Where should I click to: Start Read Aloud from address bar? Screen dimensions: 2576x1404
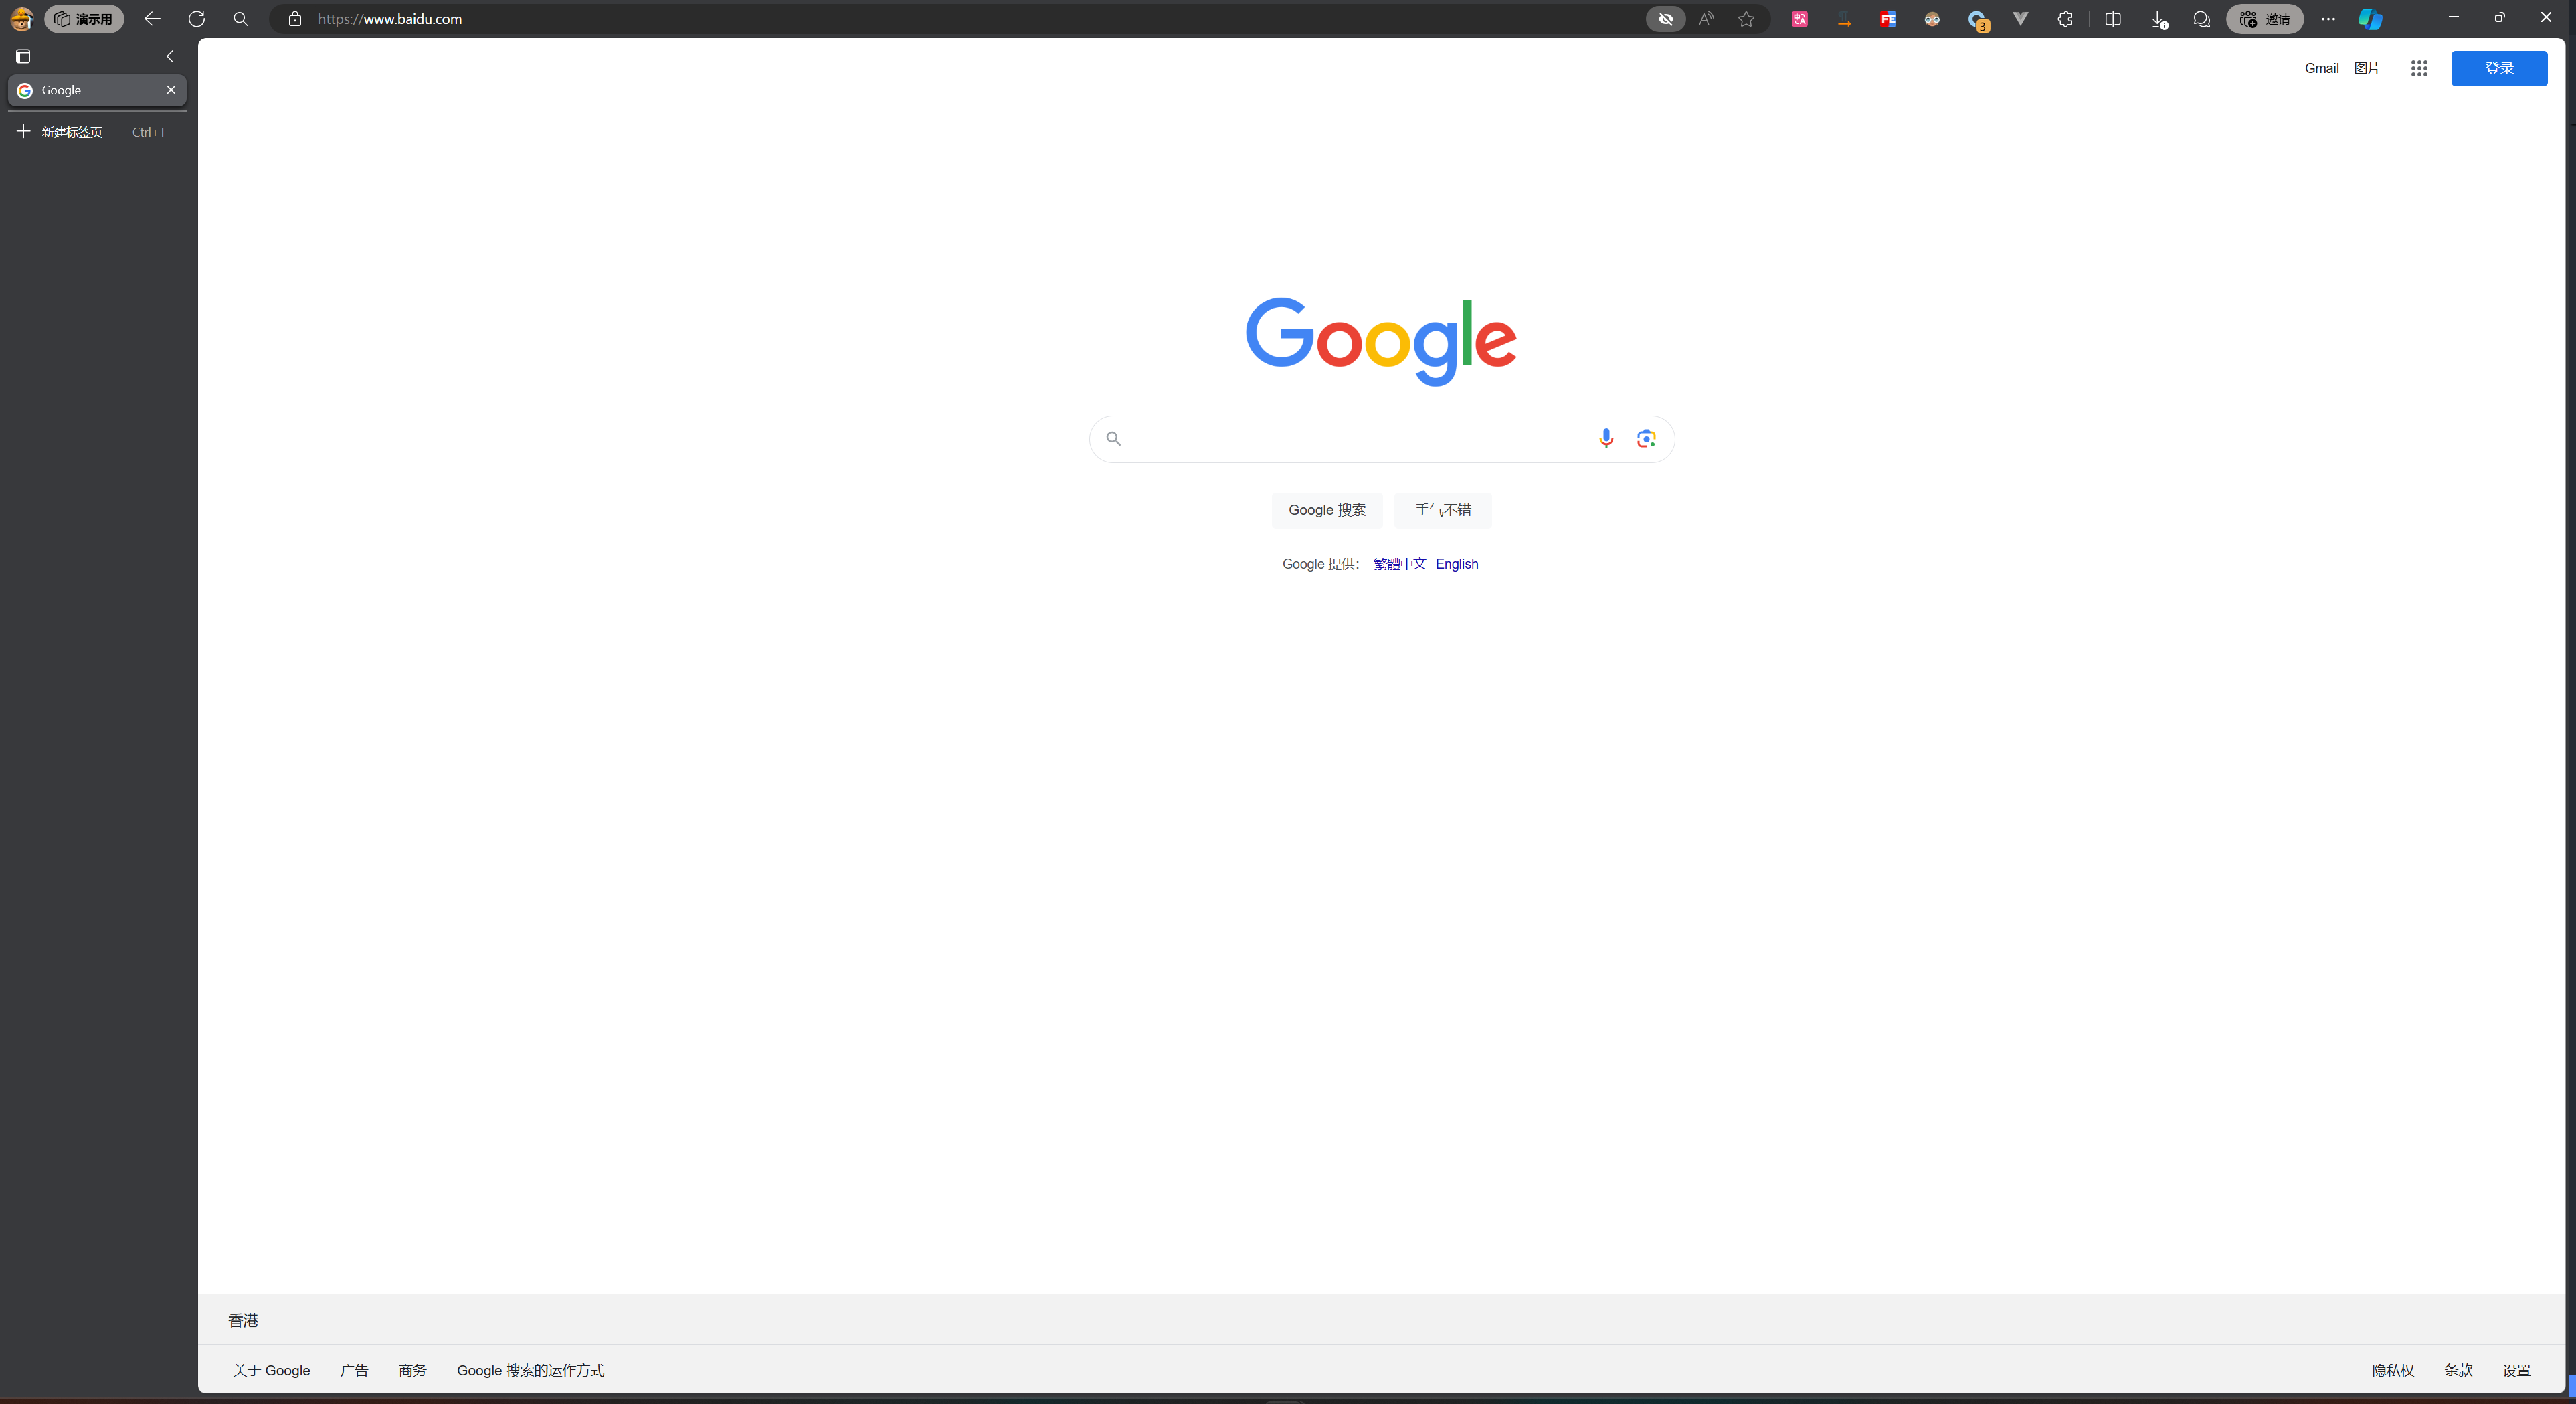1706,19
